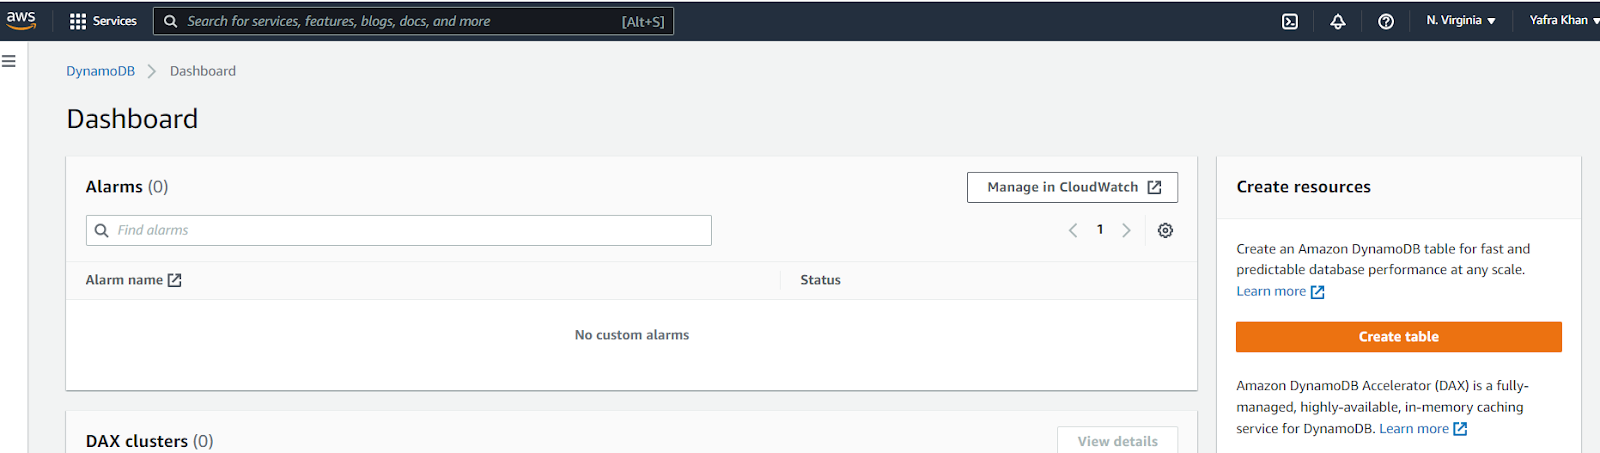
Task: Open alarms preferences gear icon
Action: point(1165,230)
